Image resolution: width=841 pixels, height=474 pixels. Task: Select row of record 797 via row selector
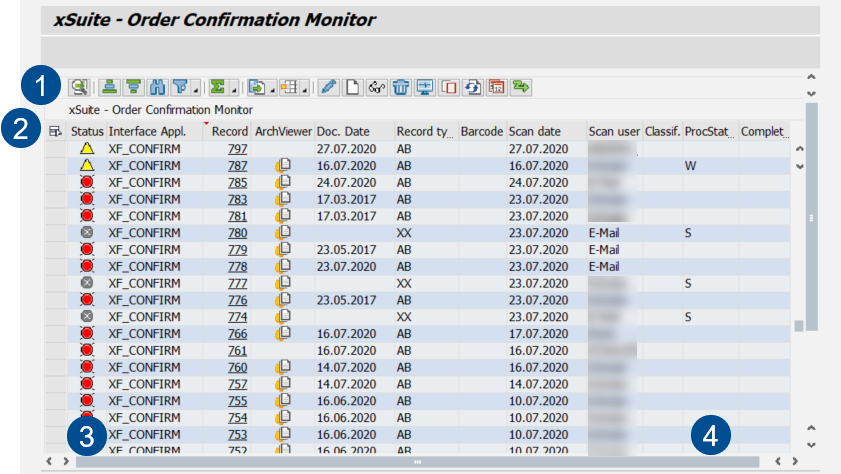coord(56,149)
